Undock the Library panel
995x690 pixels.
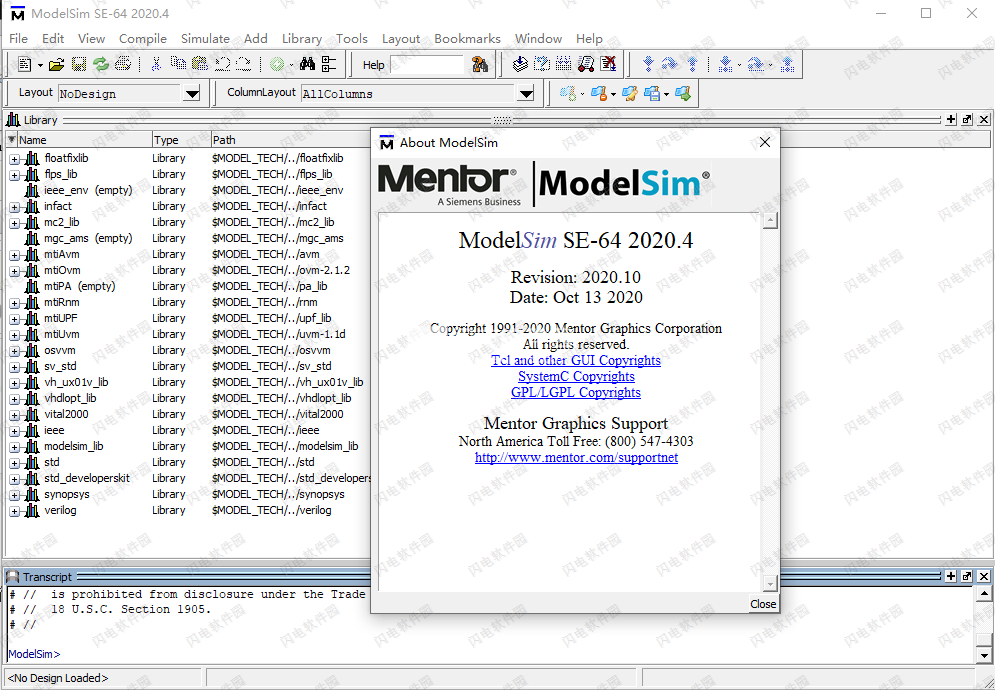click(x=967, y=119)
